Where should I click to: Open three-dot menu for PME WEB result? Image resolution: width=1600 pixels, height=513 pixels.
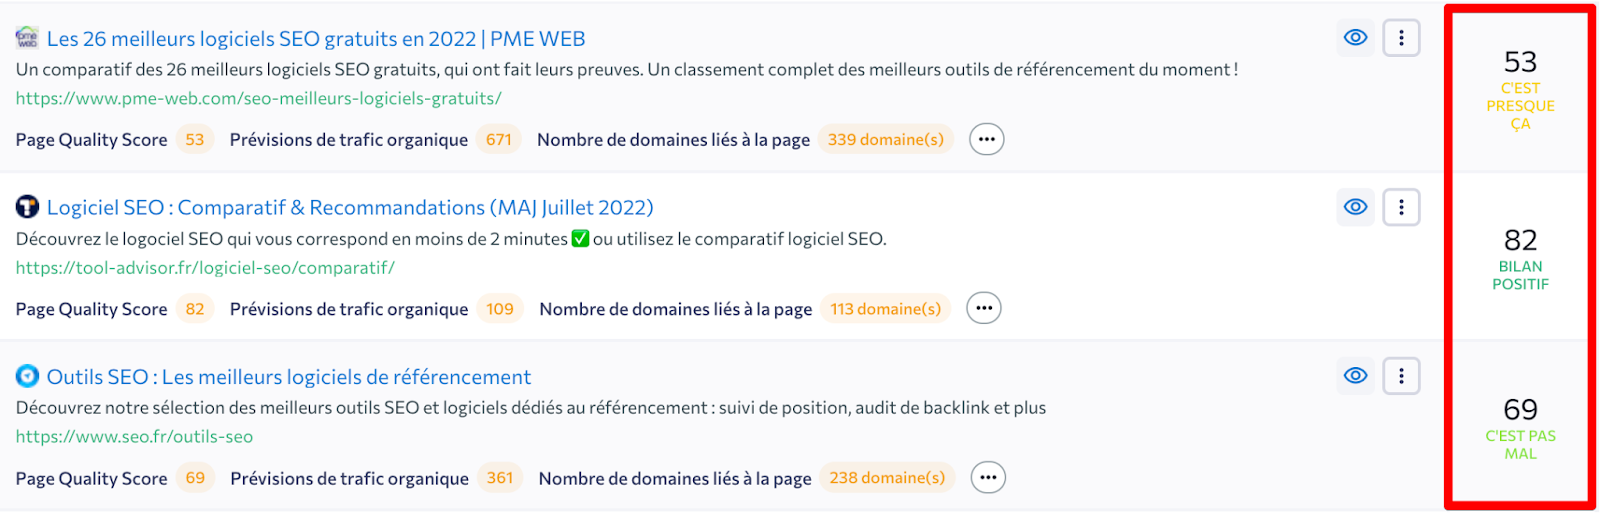pyautogui.click(x=1401, y=38)
